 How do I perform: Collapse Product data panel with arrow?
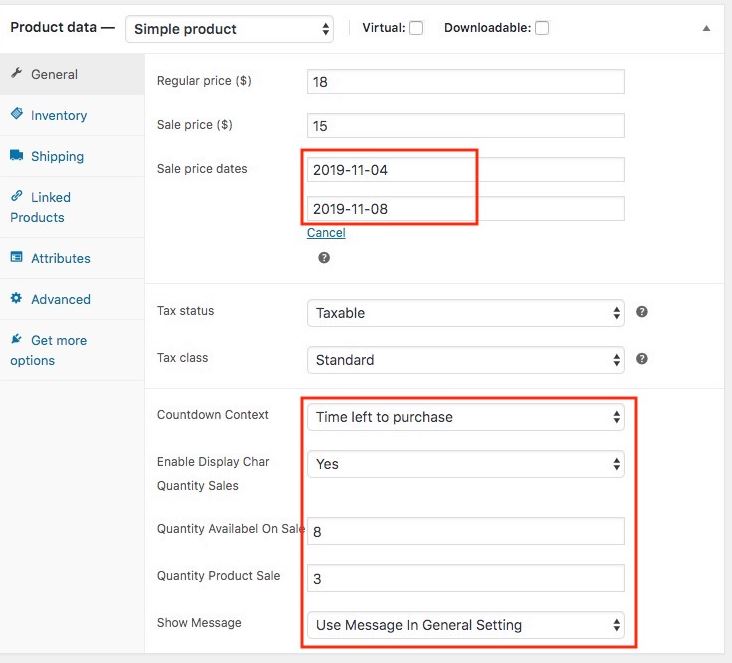pyautogui.click(x=706, y=28)
